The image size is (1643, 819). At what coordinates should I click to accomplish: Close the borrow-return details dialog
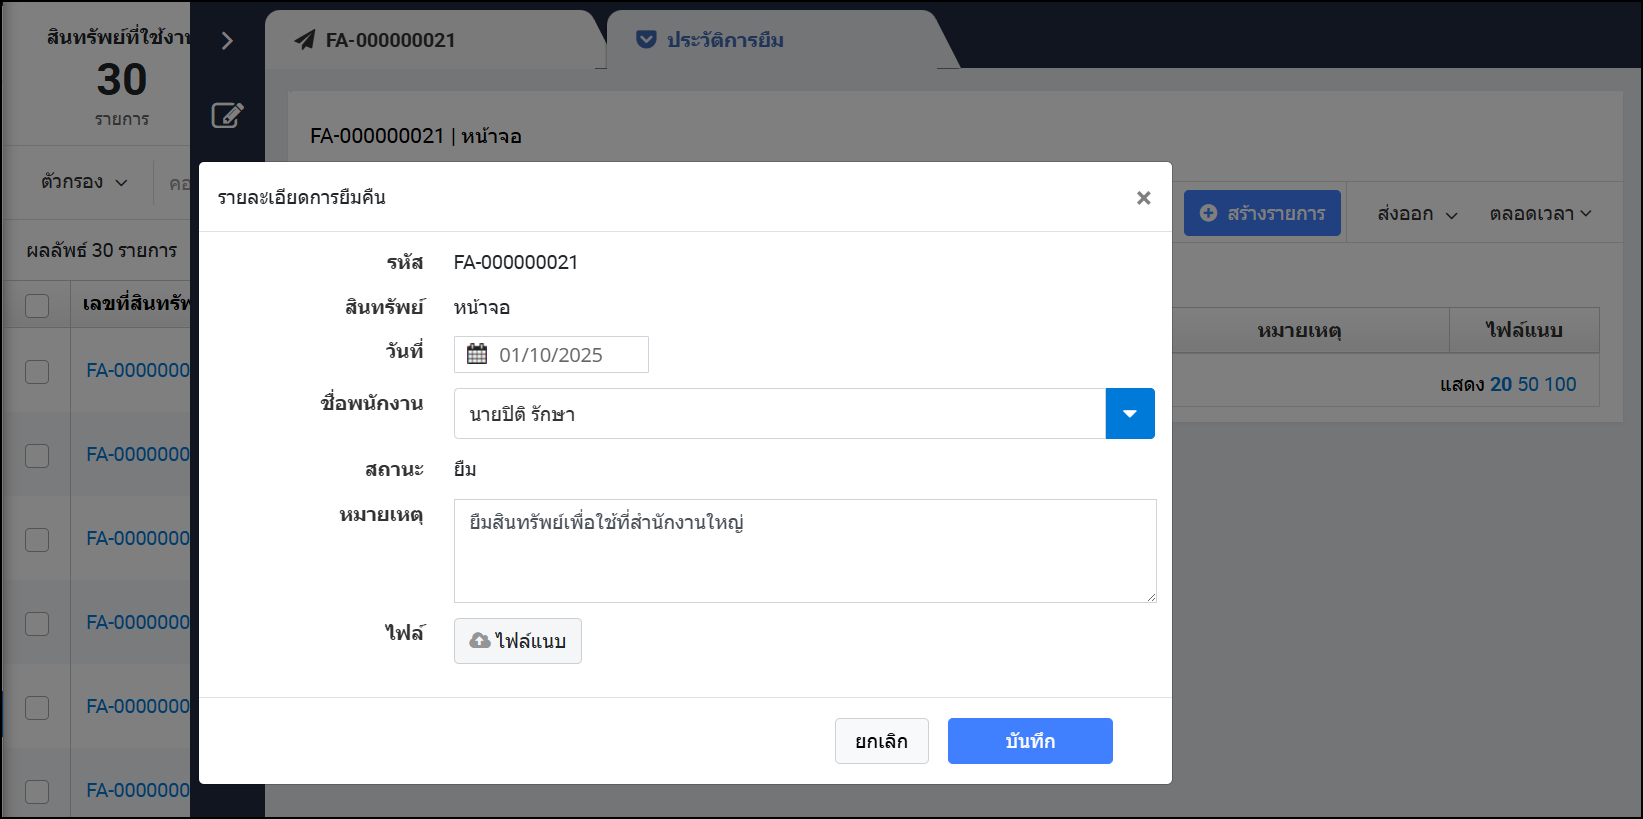tap(1143, 198)
